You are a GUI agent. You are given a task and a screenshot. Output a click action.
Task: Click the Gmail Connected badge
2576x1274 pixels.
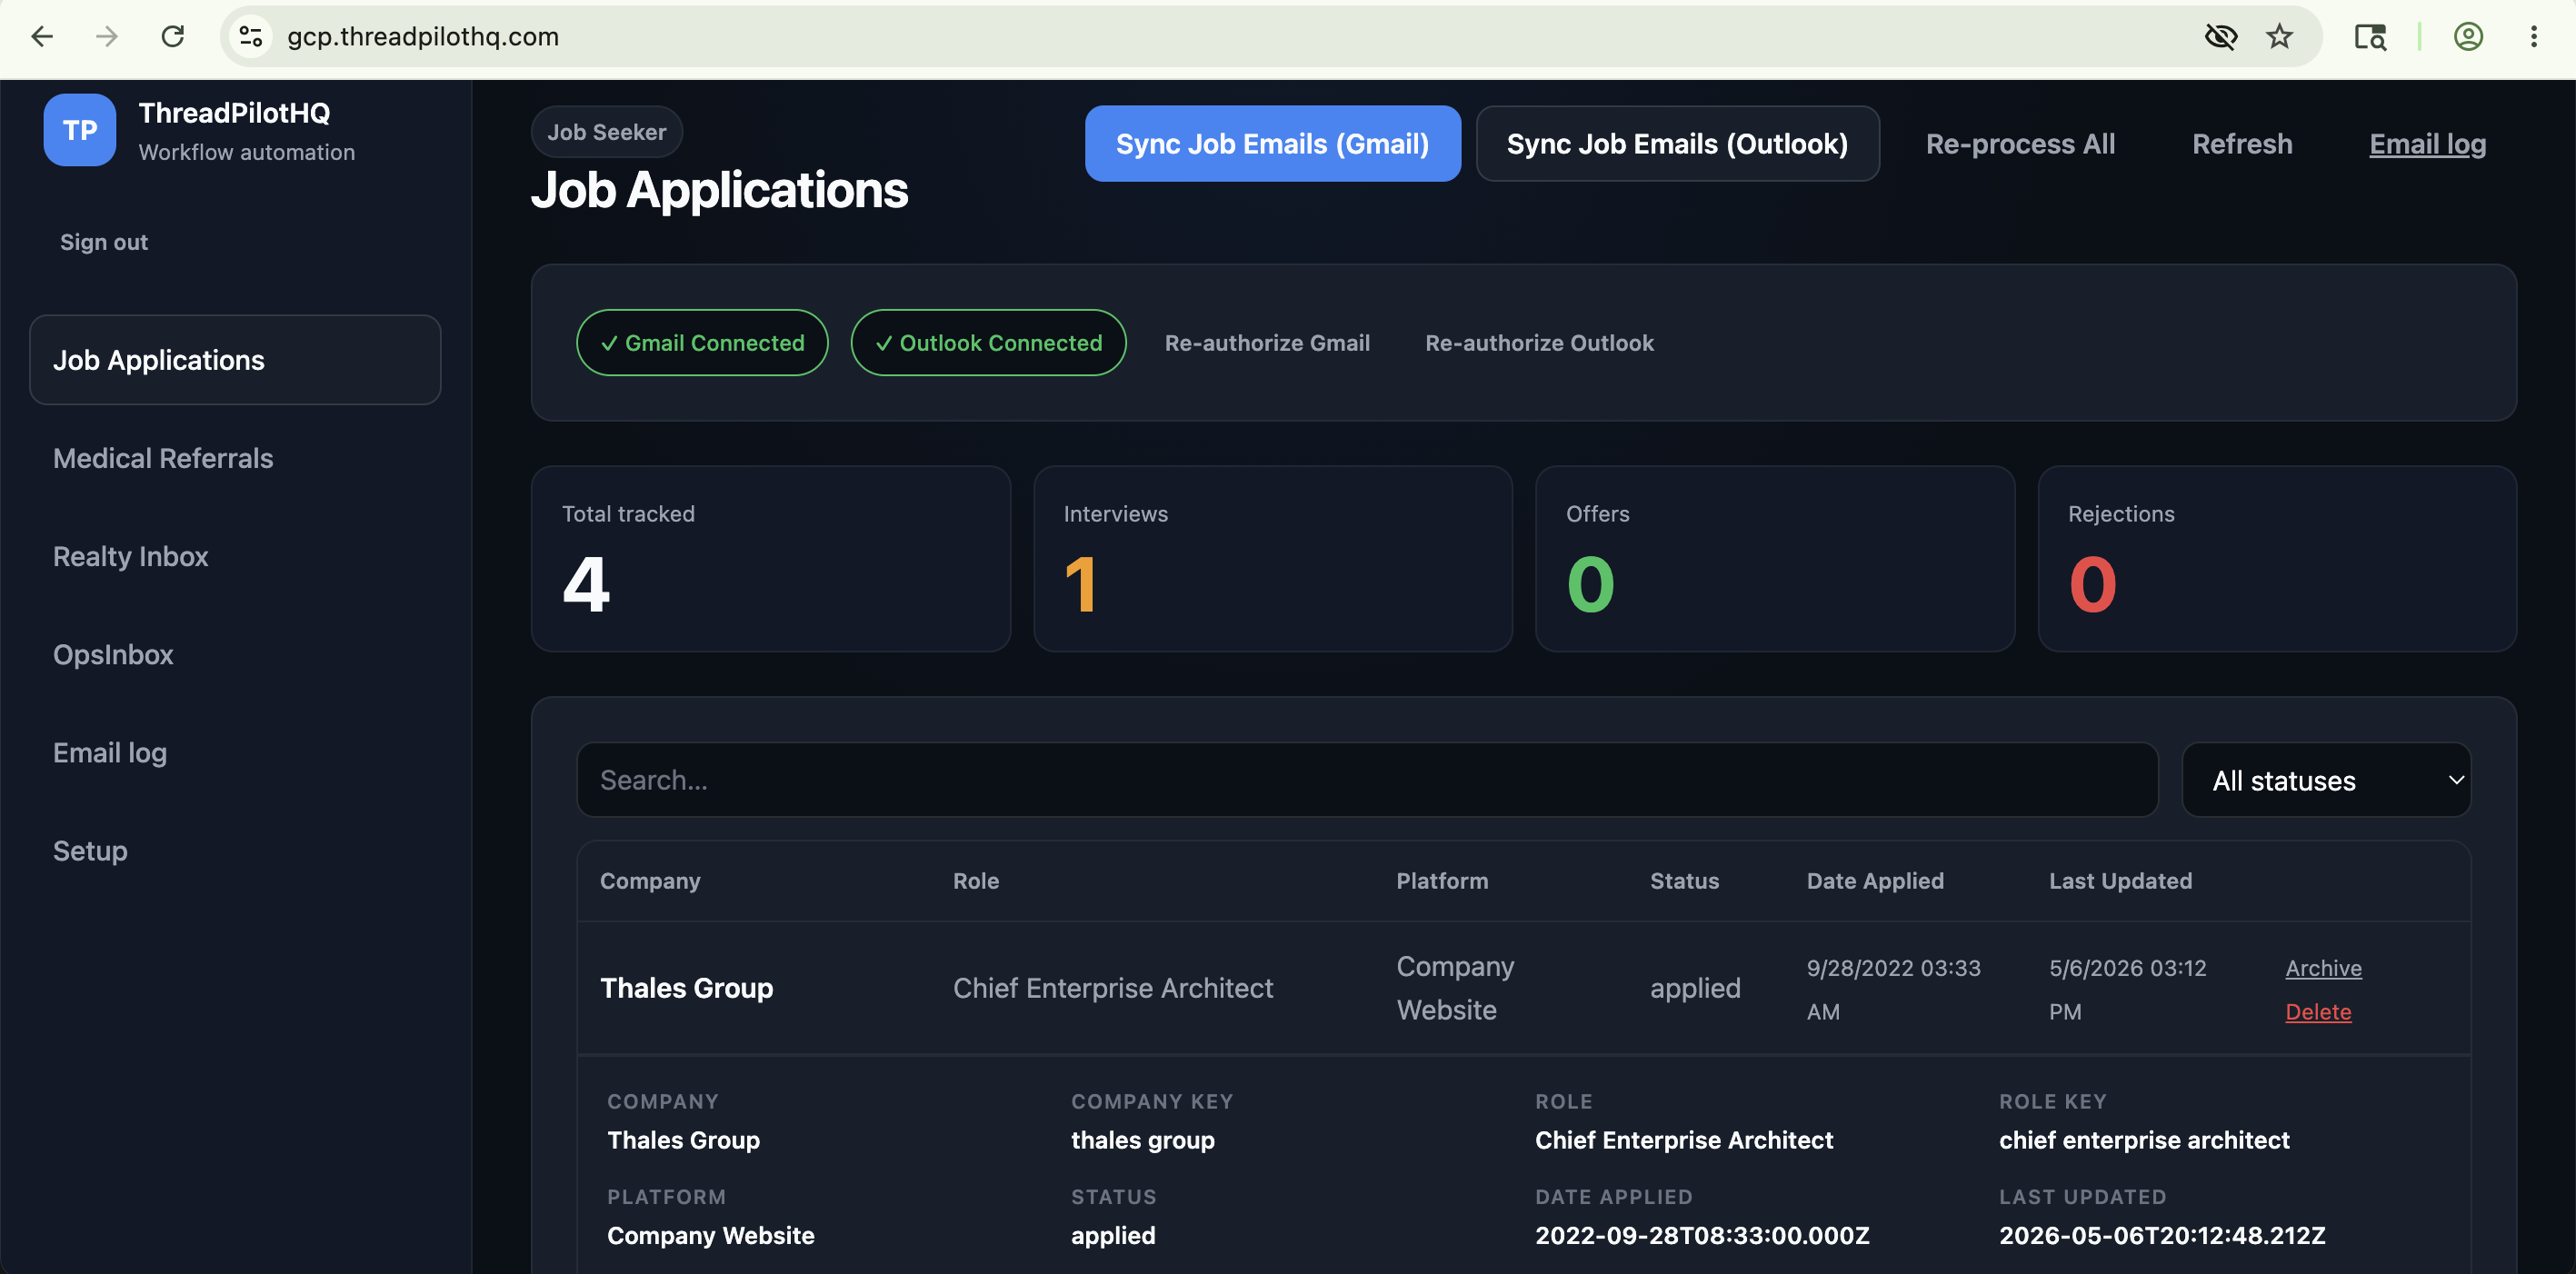pos(702,343)
